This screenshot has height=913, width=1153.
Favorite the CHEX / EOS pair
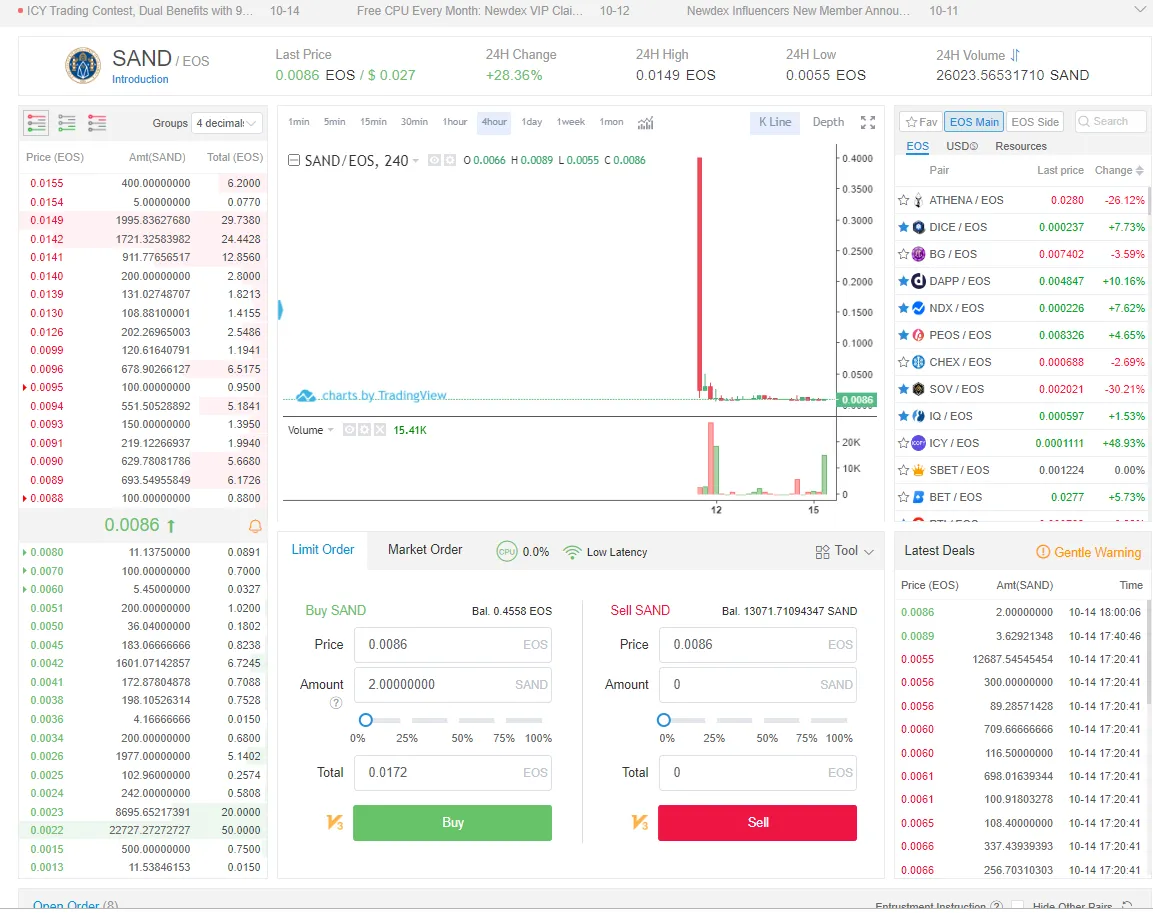point(904,362)
